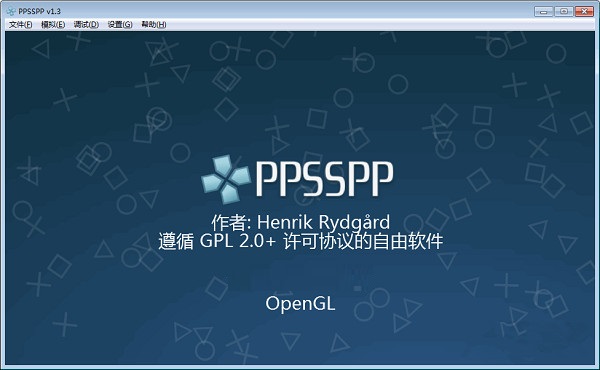Click the small gray square above OpenGL
600x370 pixels.
click(x=357, y=288)
